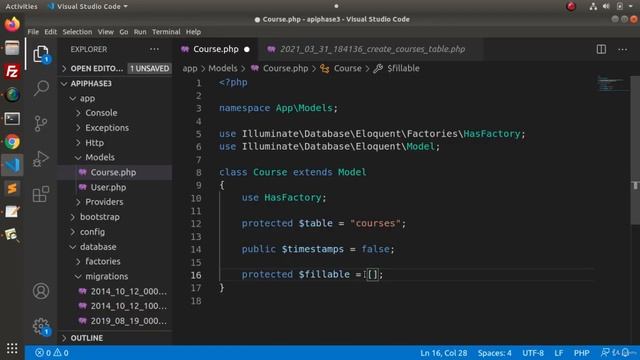Viewport: 640px width, 360px height.
Task: Open the Run menu
Action: 140,32
